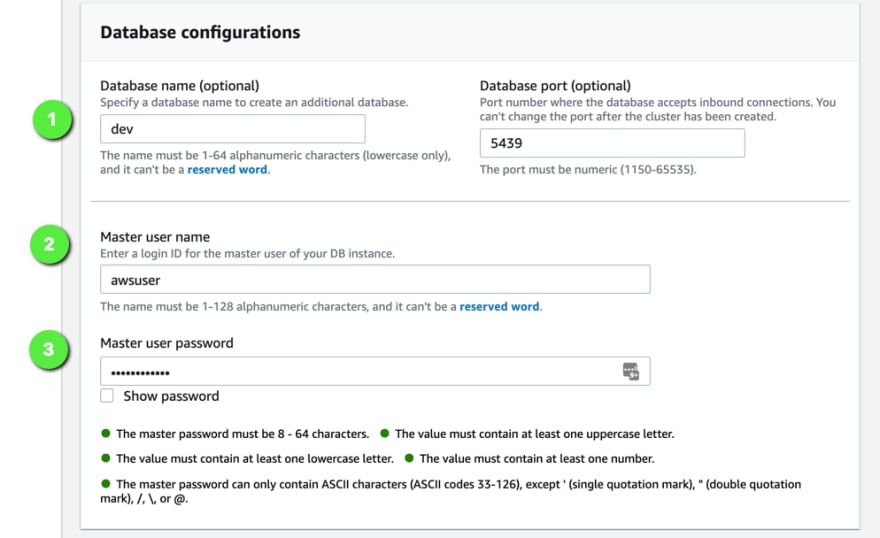880x538 pixels.
Task: Click the password manager icon in password field
Action: tap(631, 371)
